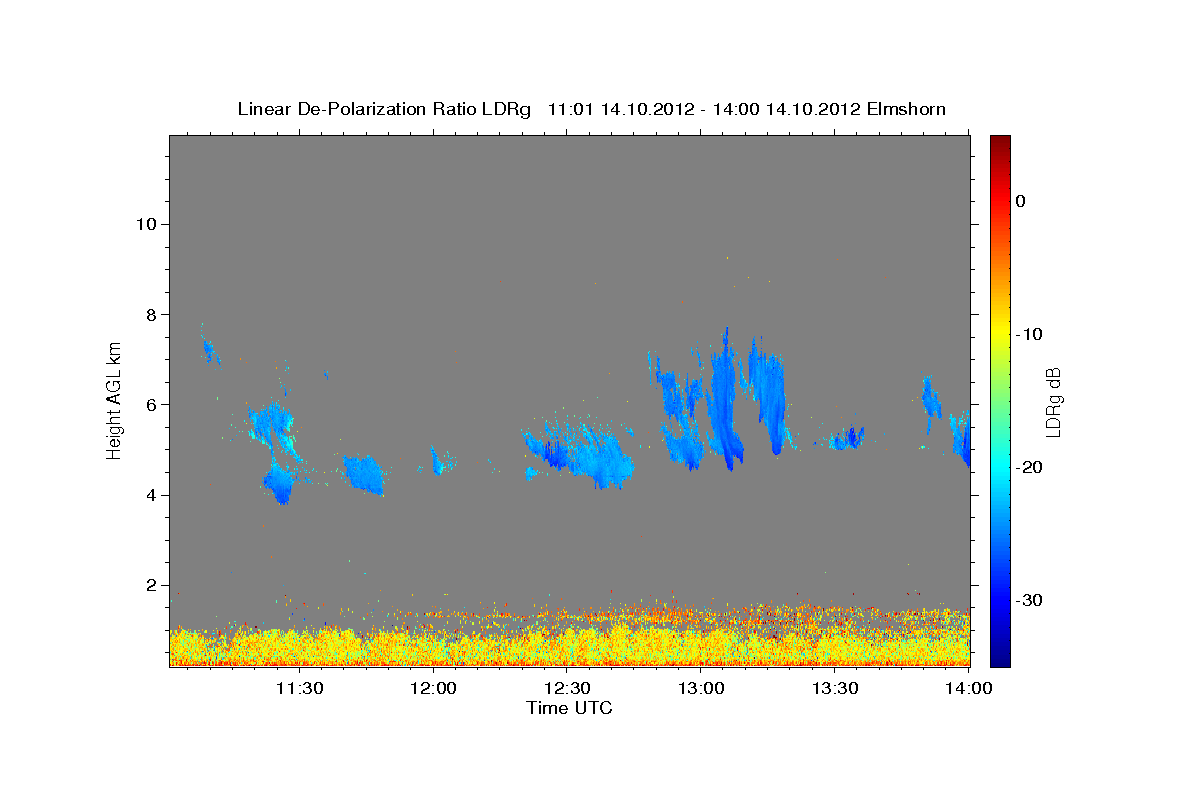Screen dimensions: 1200x800
Task: Click the 13:30 time tick label
Action: click(836, 688)
